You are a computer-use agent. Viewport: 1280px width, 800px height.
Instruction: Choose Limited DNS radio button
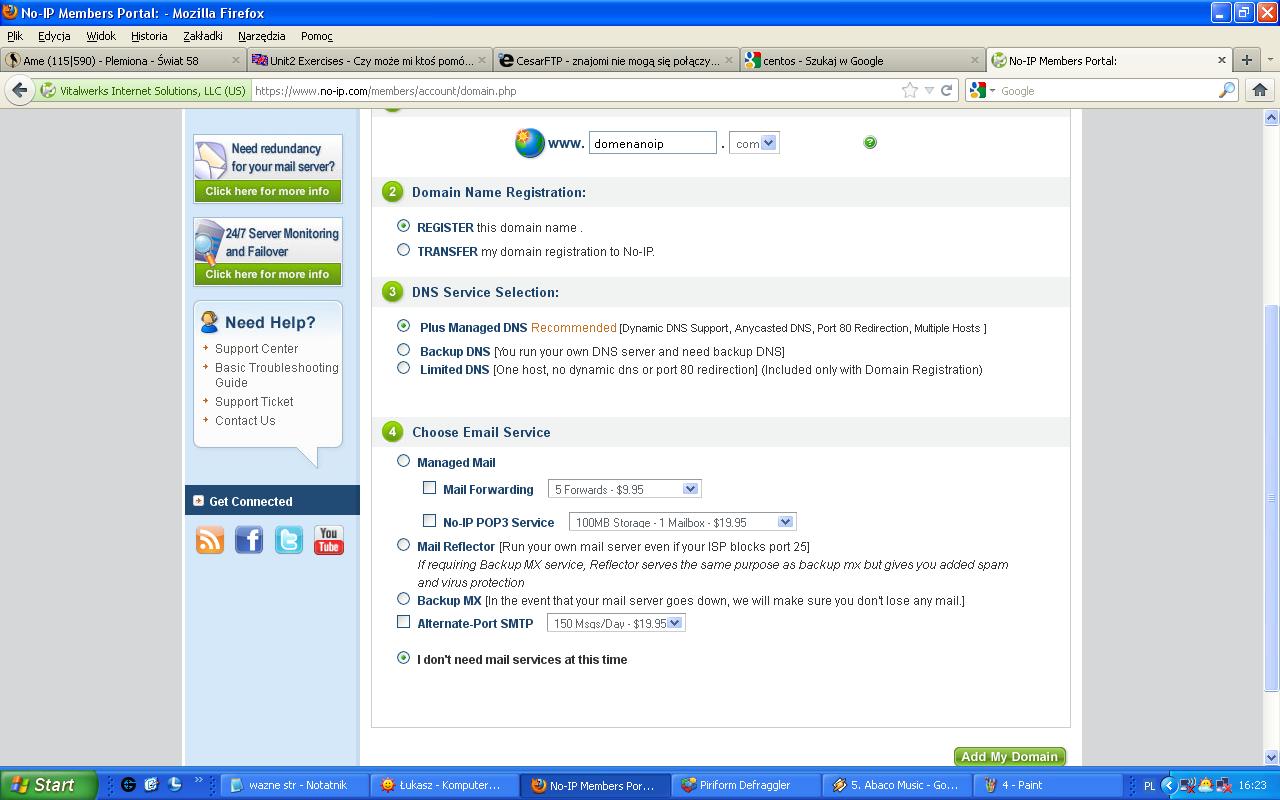click(x=404, y=368)
